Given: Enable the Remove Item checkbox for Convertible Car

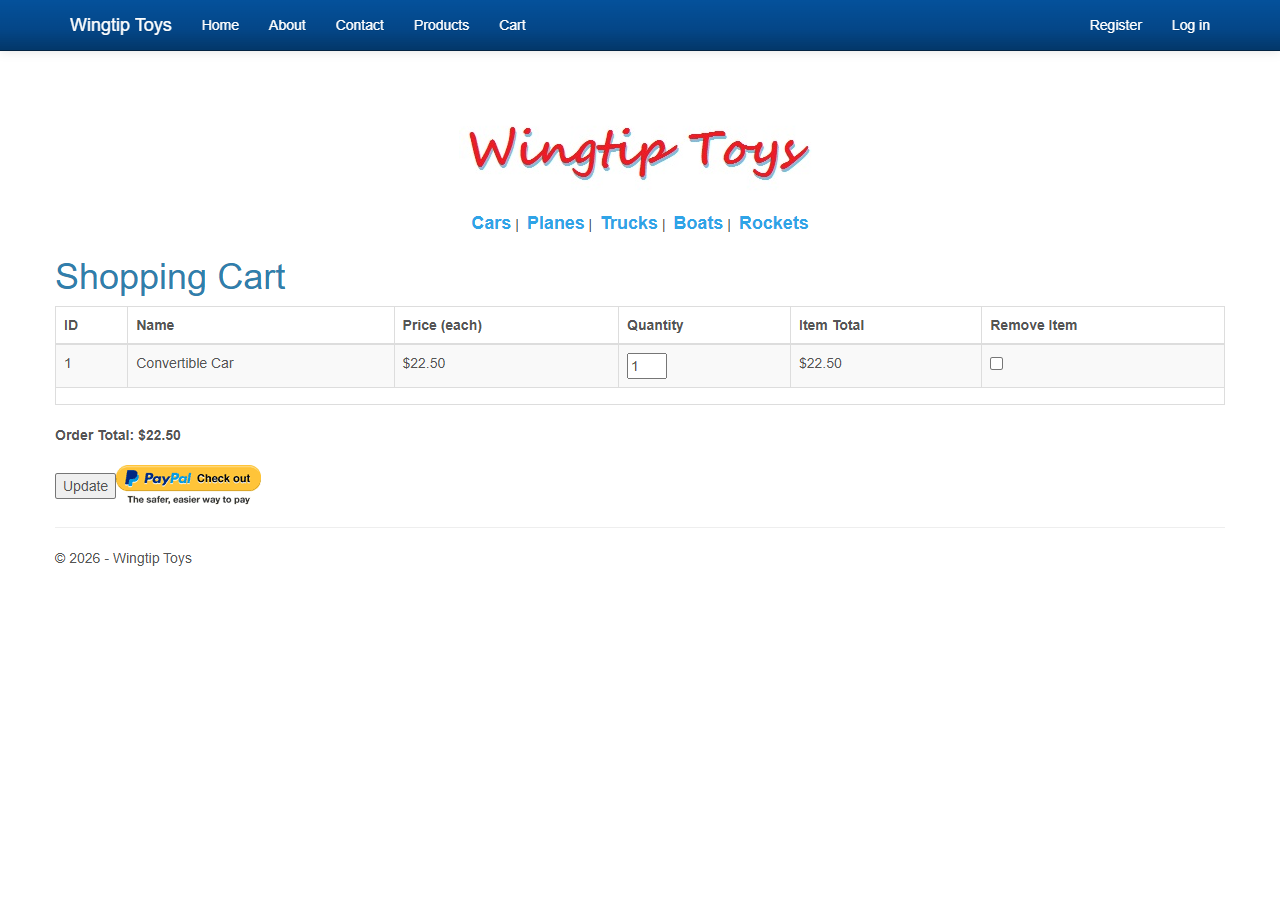Looking at the screenshot, I should 996,363.
